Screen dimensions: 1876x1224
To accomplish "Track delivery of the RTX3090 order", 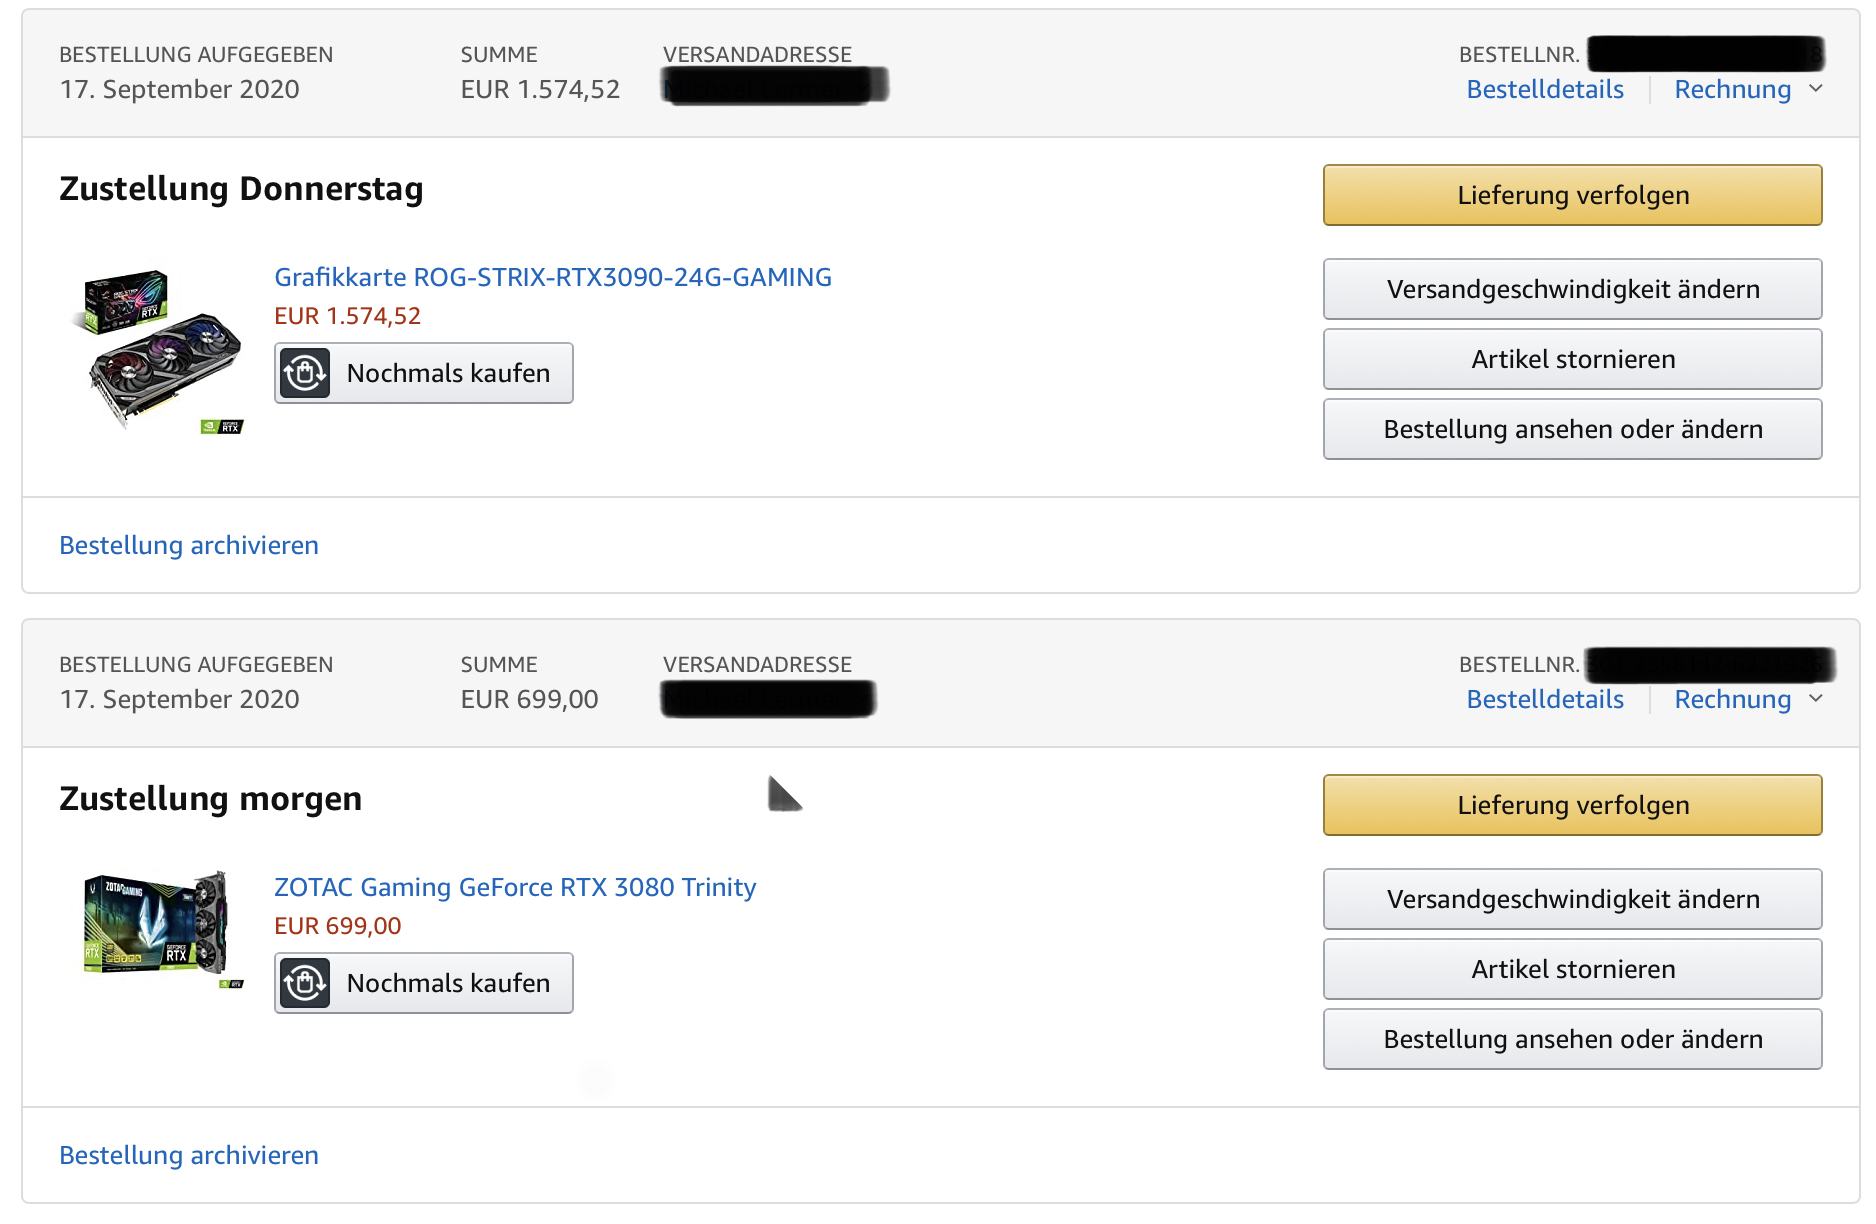I will point(1573,195).
